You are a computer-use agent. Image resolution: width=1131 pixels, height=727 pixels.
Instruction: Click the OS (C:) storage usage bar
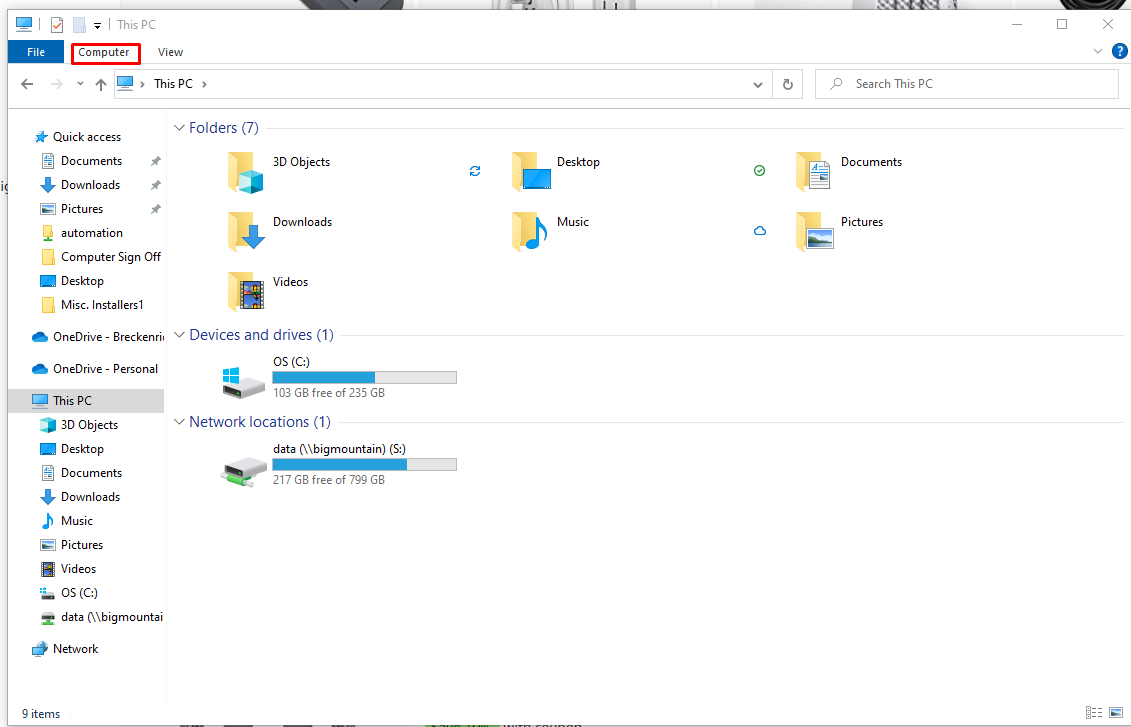click(364, 377)
